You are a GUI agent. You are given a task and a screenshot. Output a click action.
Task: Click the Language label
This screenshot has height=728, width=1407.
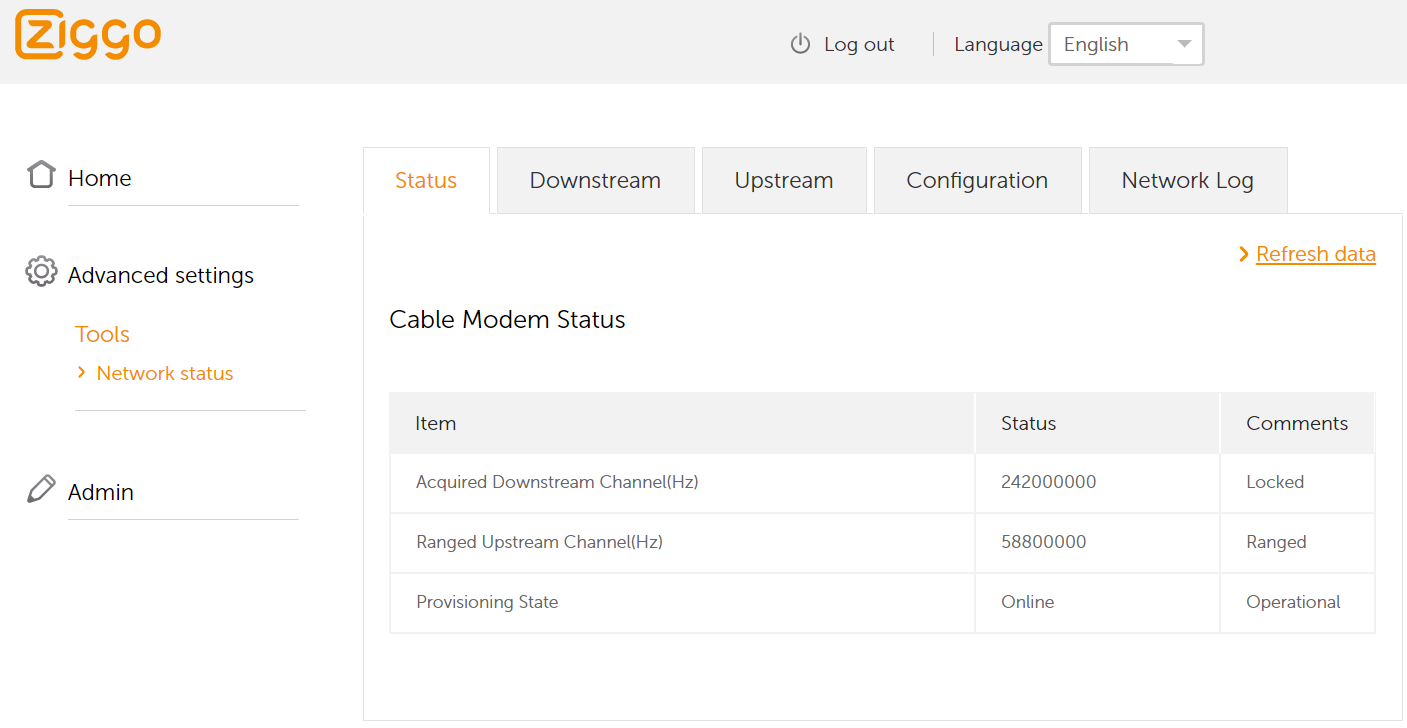(998, 44)
